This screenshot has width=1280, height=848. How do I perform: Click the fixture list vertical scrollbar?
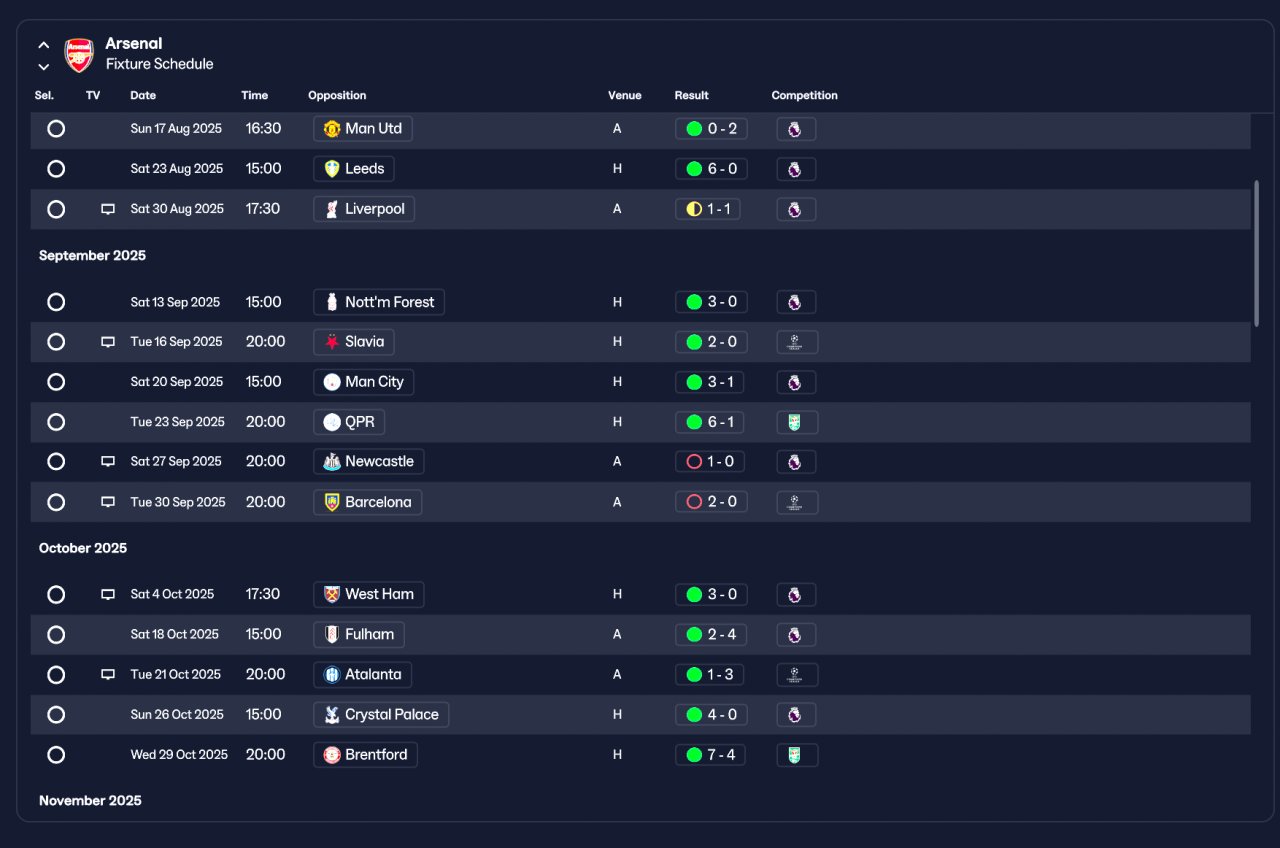pyautogui.click(x=1257, y=253)
